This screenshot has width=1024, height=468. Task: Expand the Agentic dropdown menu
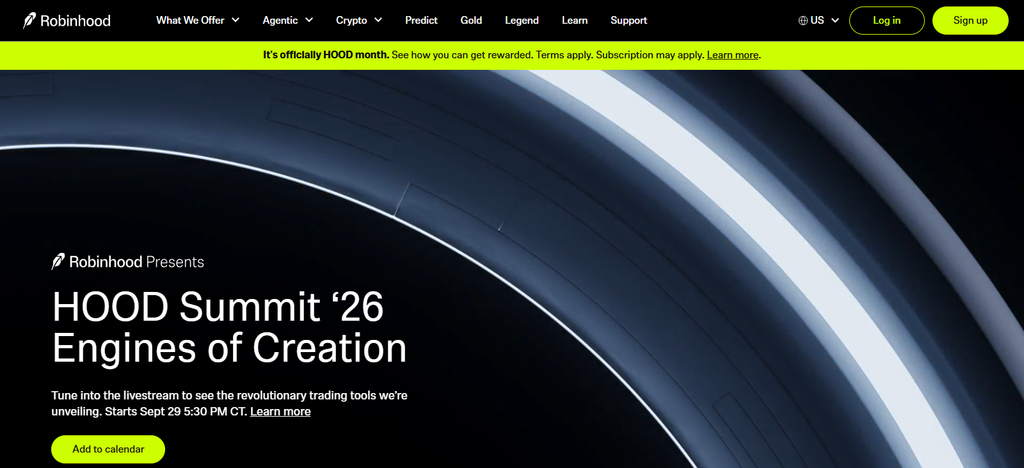pos(287,20)
